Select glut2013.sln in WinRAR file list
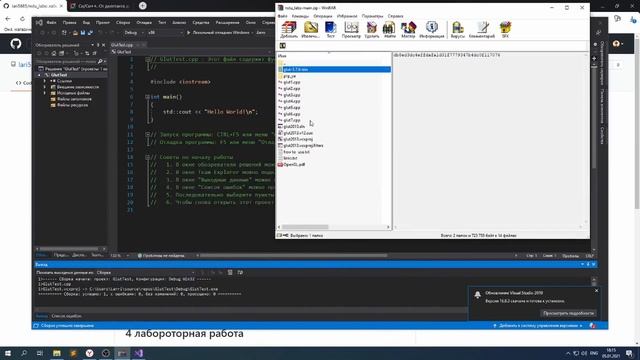640x360 pixels. (x=294, y=127)
